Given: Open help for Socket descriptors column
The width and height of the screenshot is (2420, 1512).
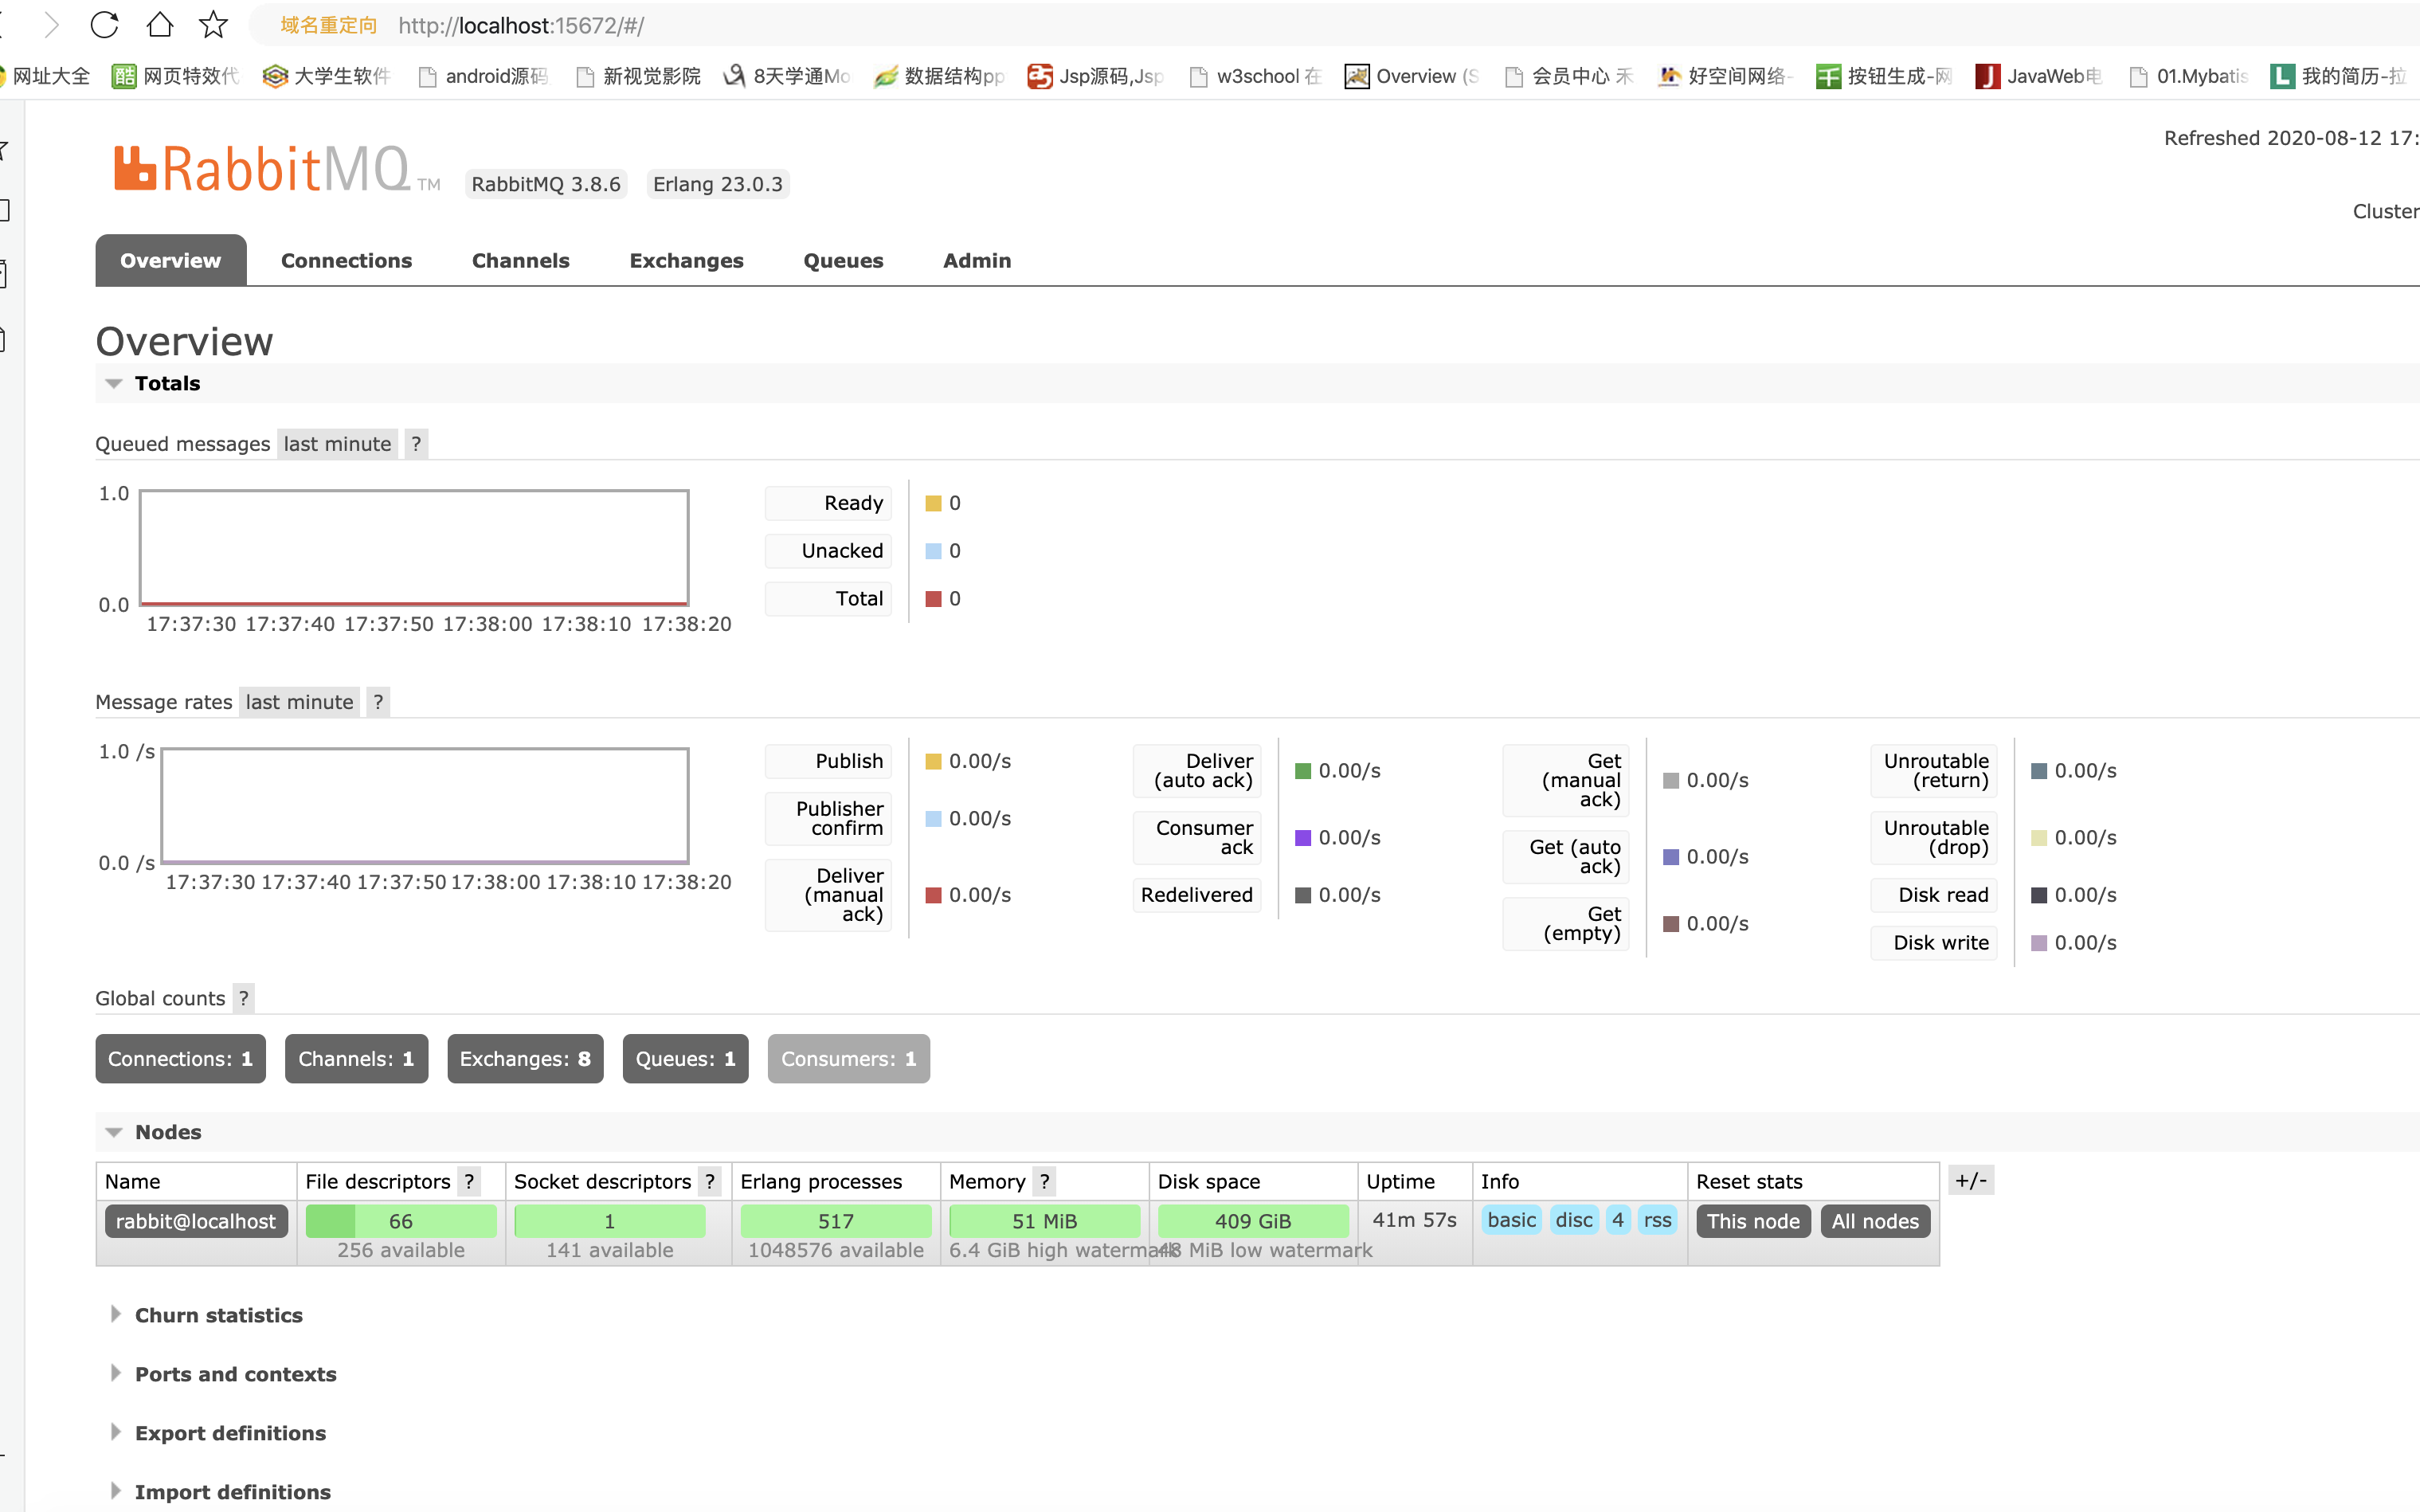Looking at the screenshot, I should 709,1181.
